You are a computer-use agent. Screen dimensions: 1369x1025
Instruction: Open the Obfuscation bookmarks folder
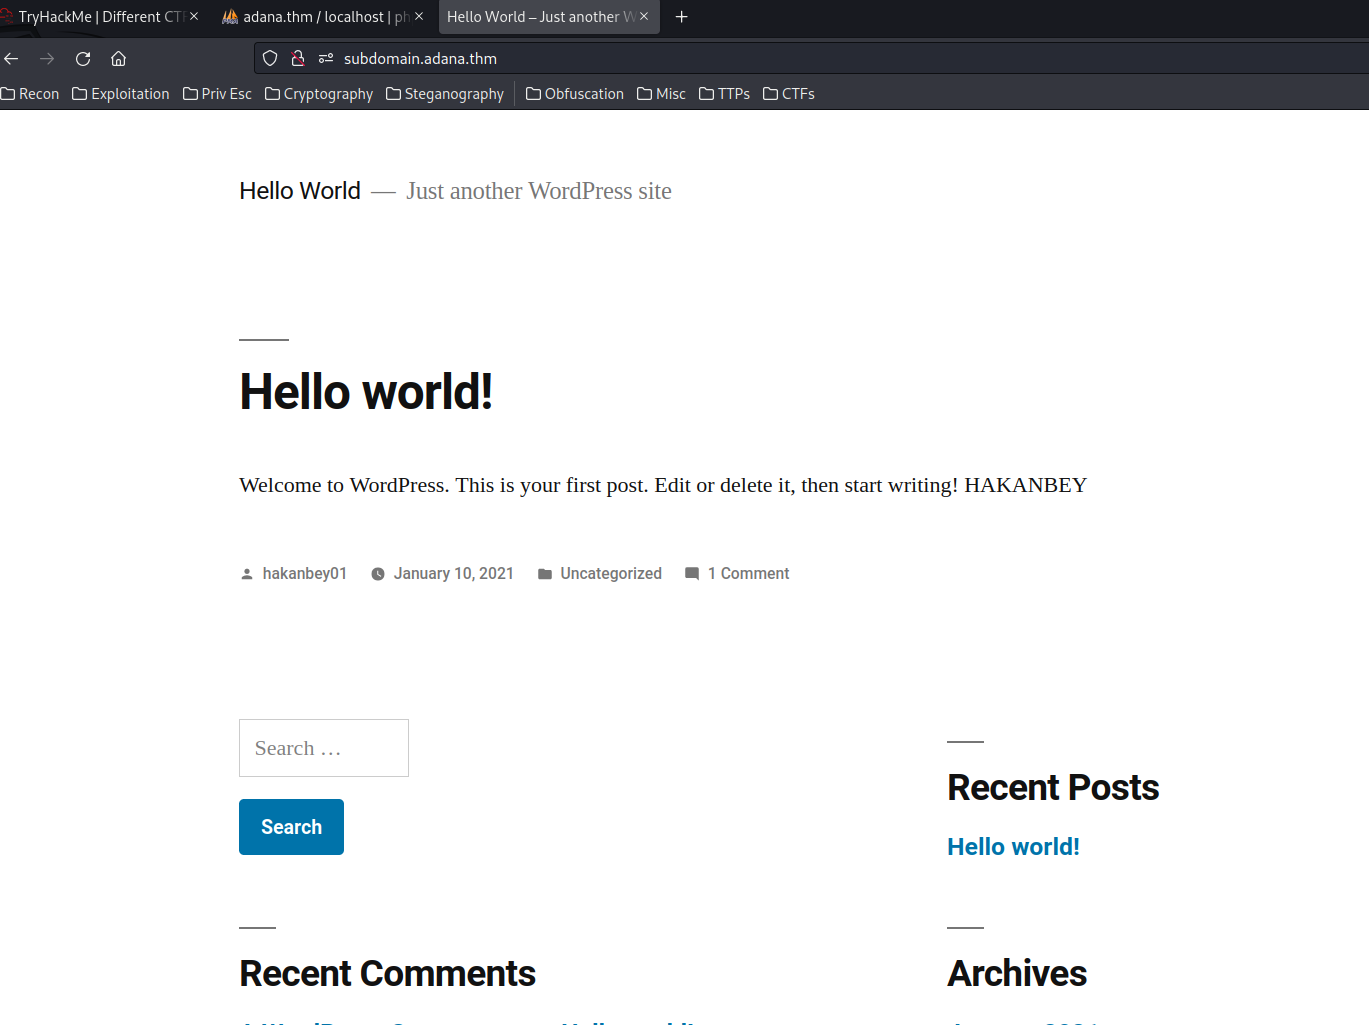(x=575, y=94)
